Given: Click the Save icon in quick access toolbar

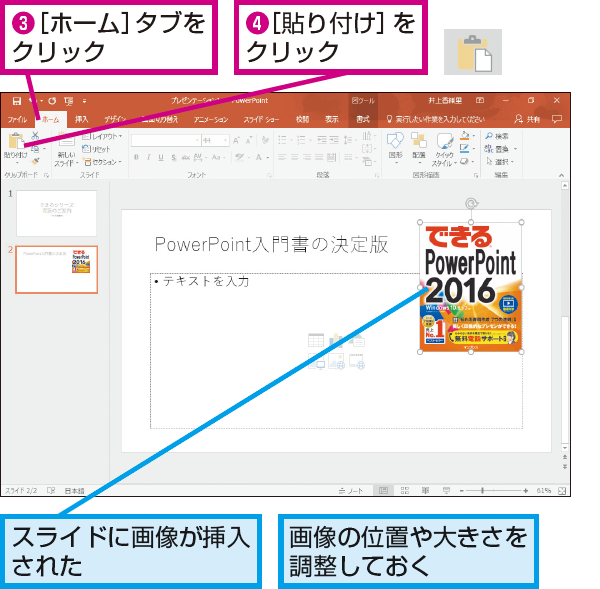Looking at the screenshot, I should (x=16, y=101).
